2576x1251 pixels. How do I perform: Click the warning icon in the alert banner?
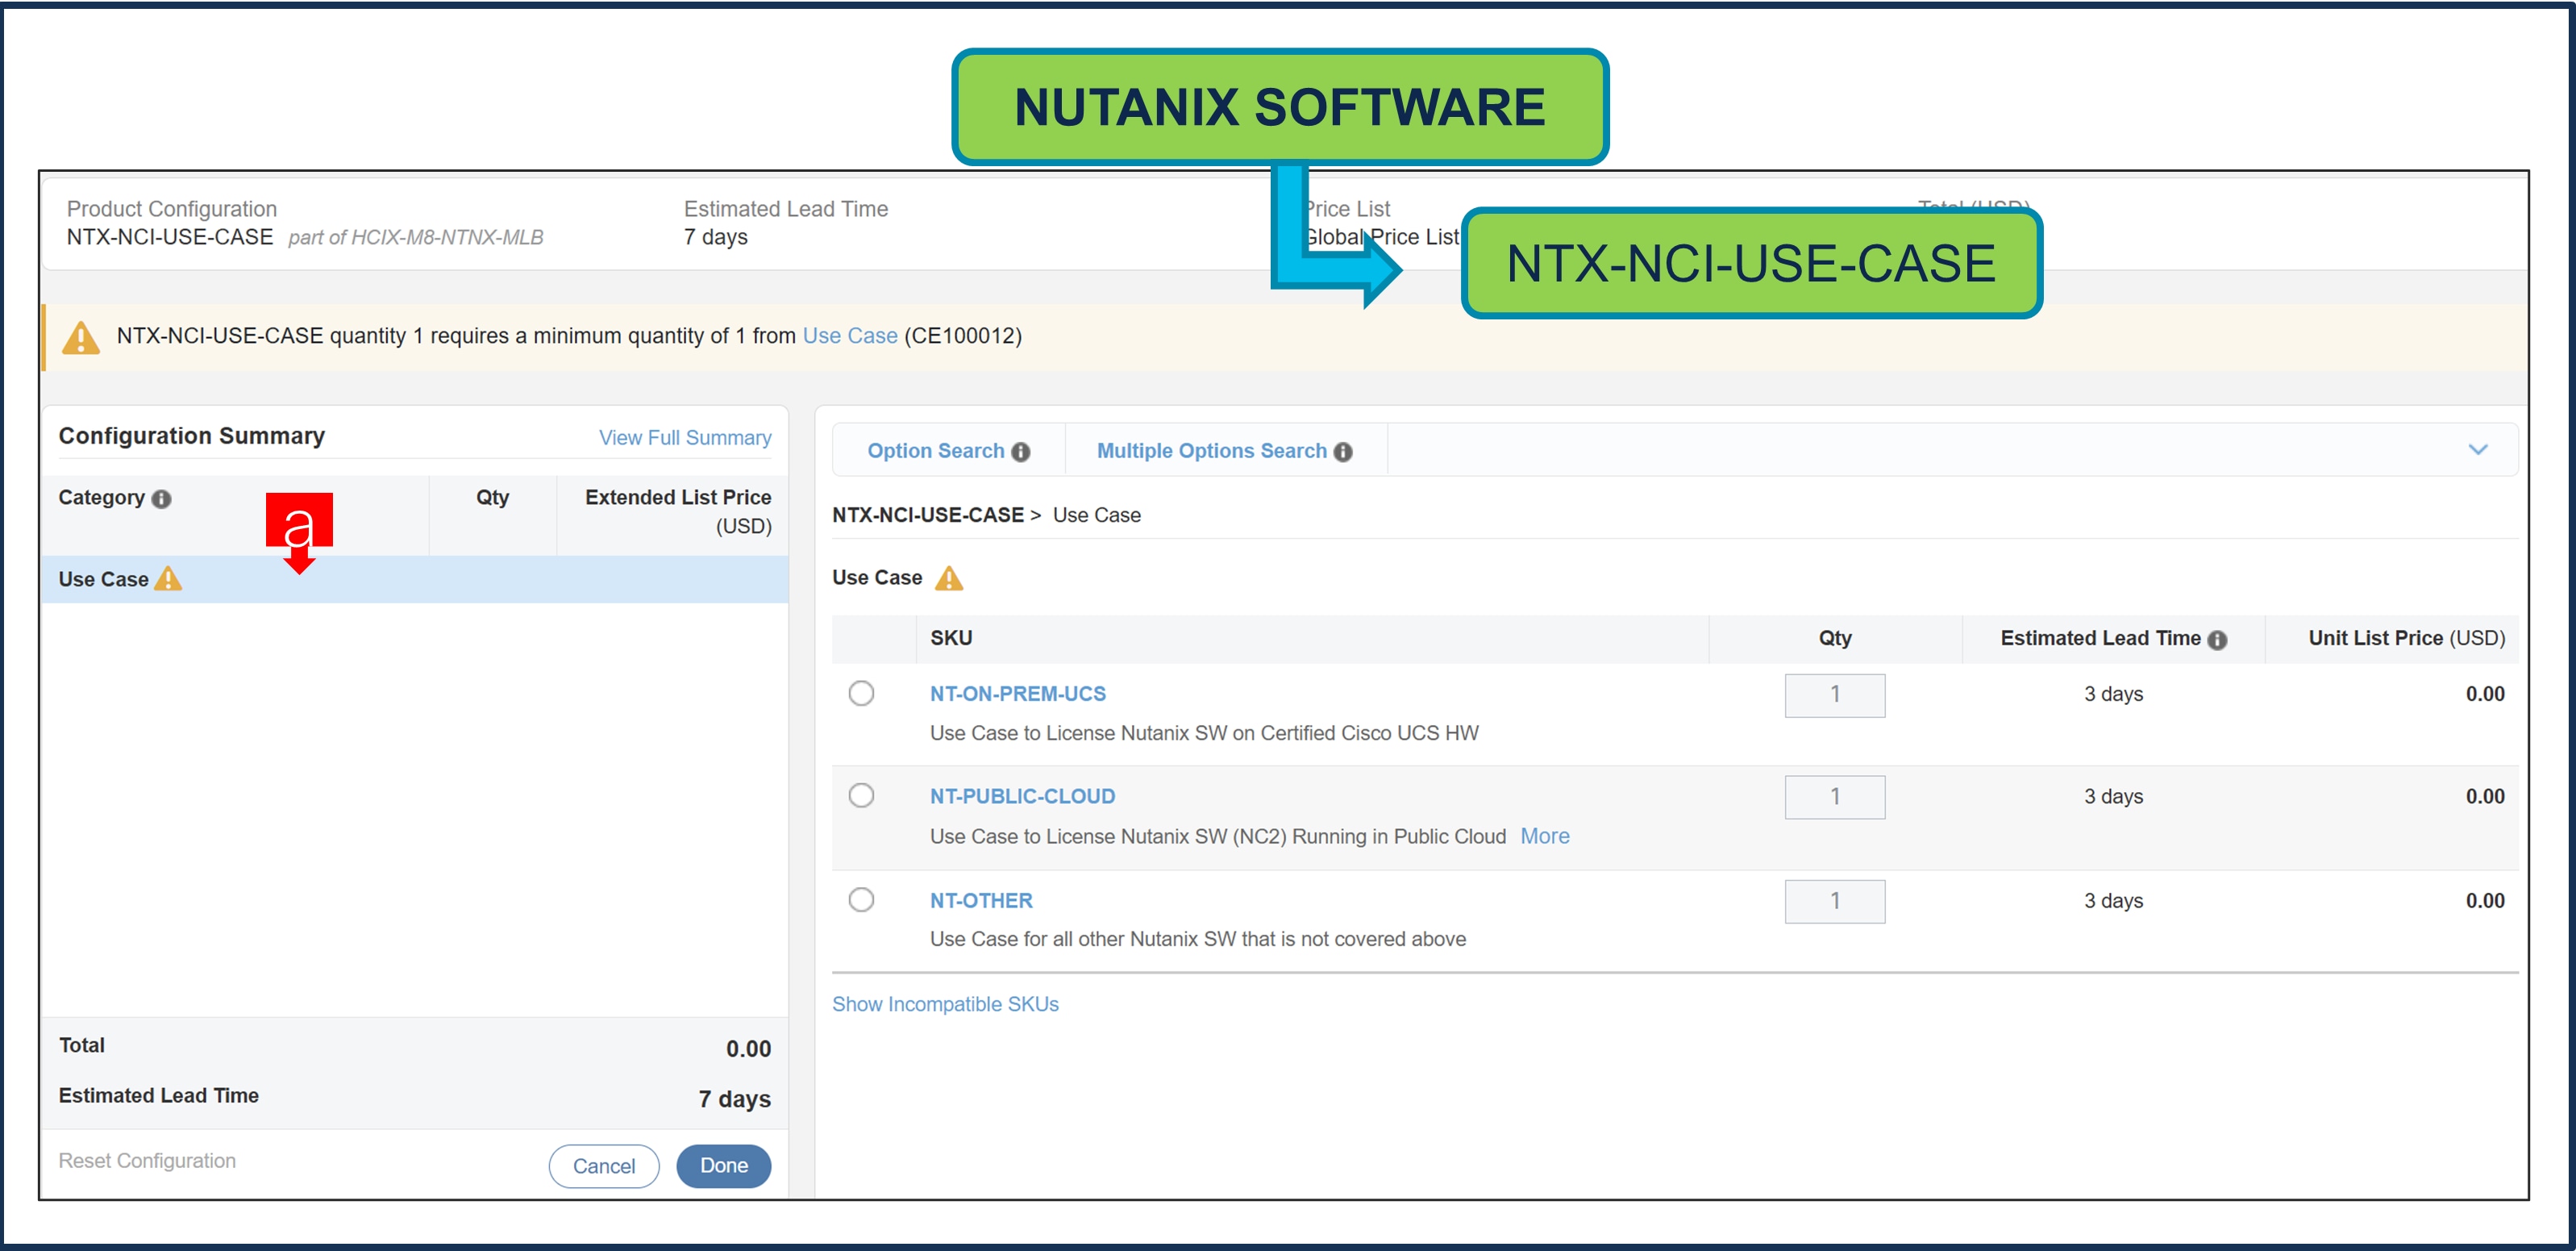81,337
